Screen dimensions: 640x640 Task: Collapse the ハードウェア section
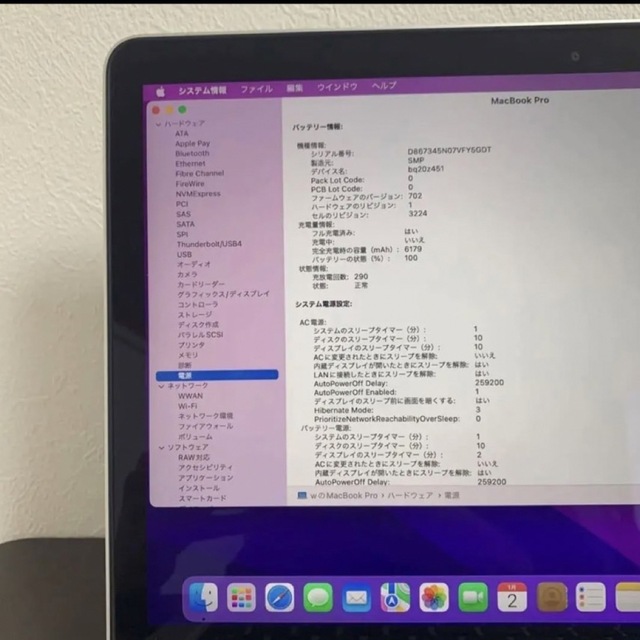click(159, 124)
